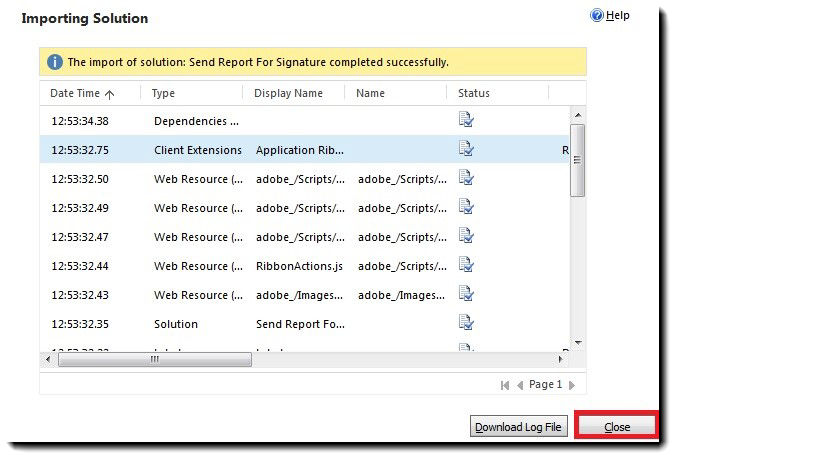Image resolution: width=830 pixels, height=455 pixels.
Task: Select the 12:53:34.38 time cell
Action: (x=80, y=121)
